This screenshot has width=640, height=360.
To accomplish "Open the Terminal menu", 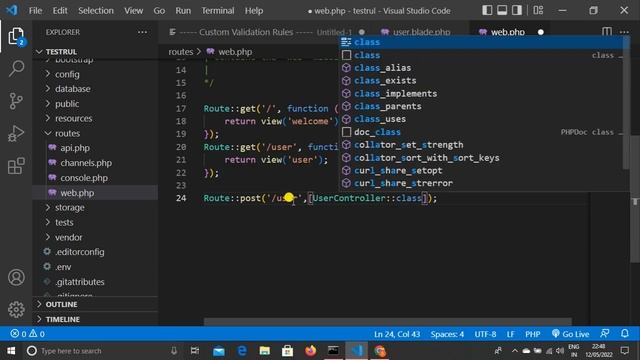I will pyautogui.click(x=218, y=11).
